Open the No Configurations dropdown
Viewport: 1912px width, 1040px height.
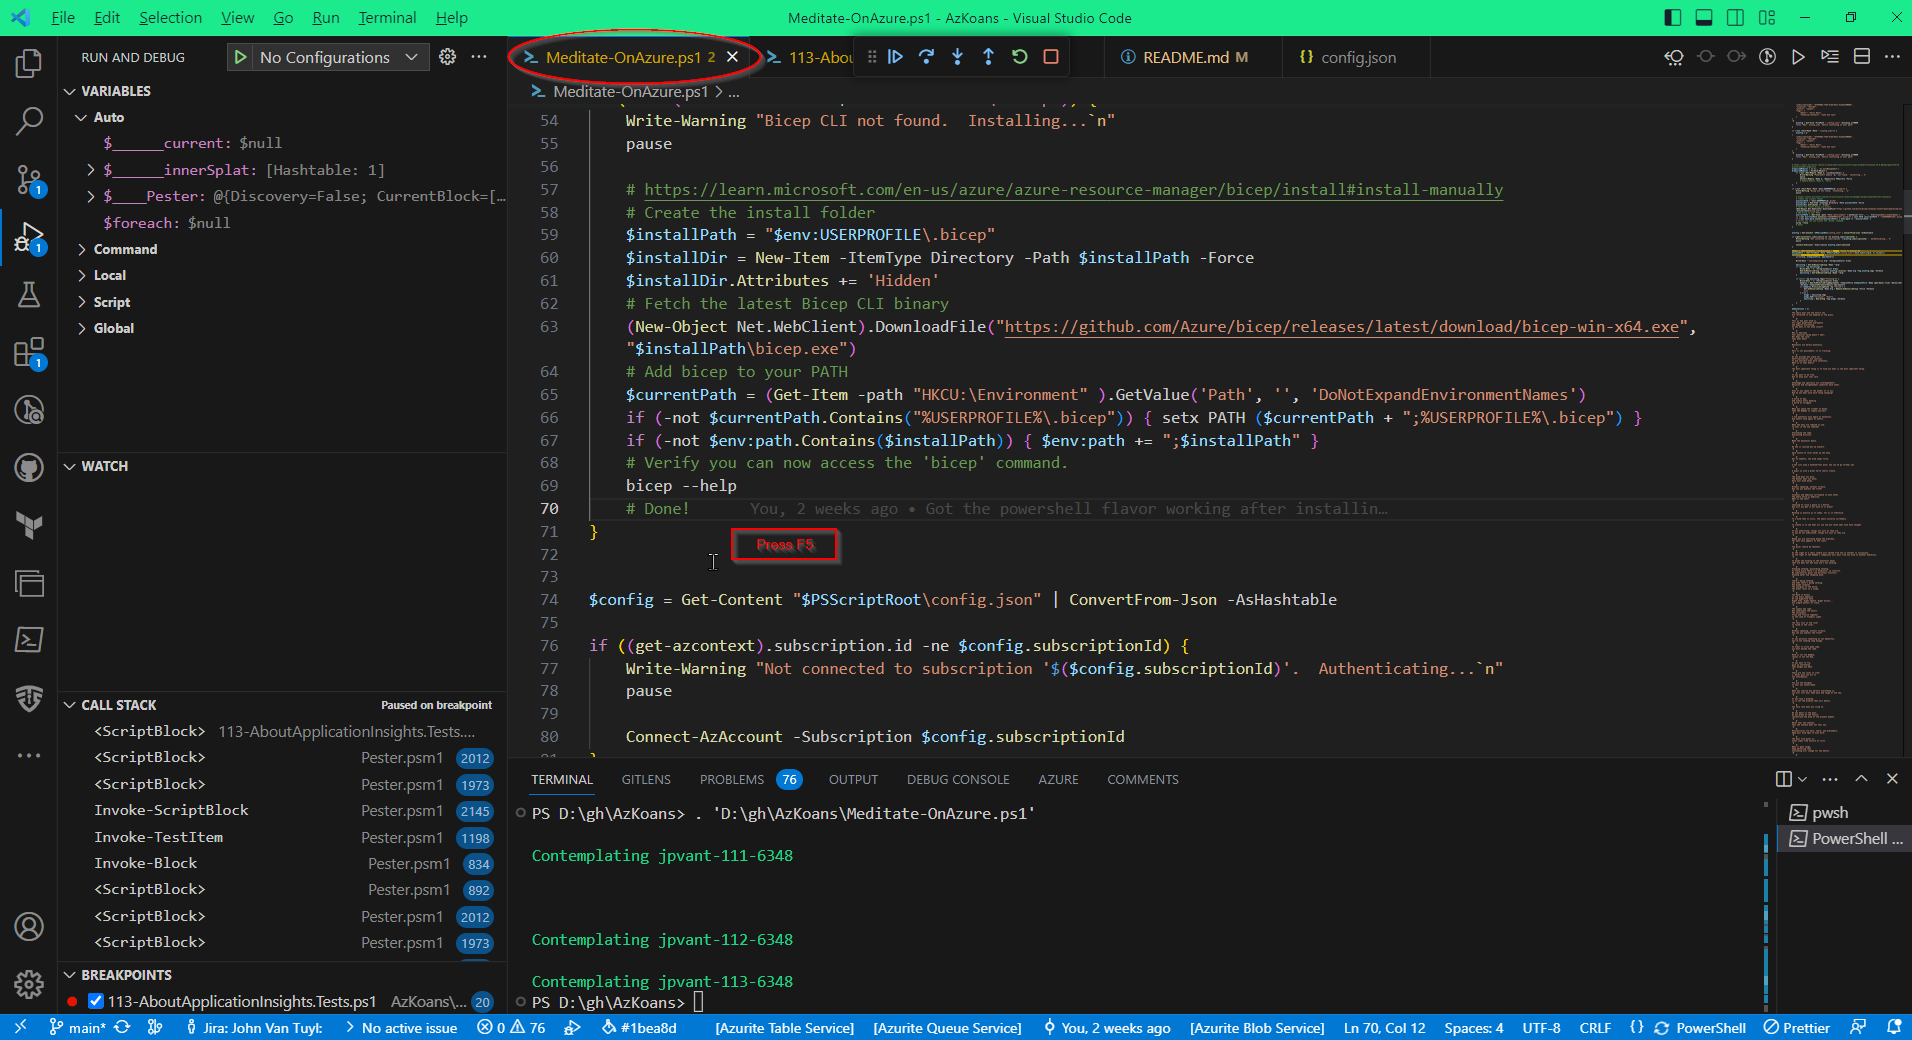point(339,57)
